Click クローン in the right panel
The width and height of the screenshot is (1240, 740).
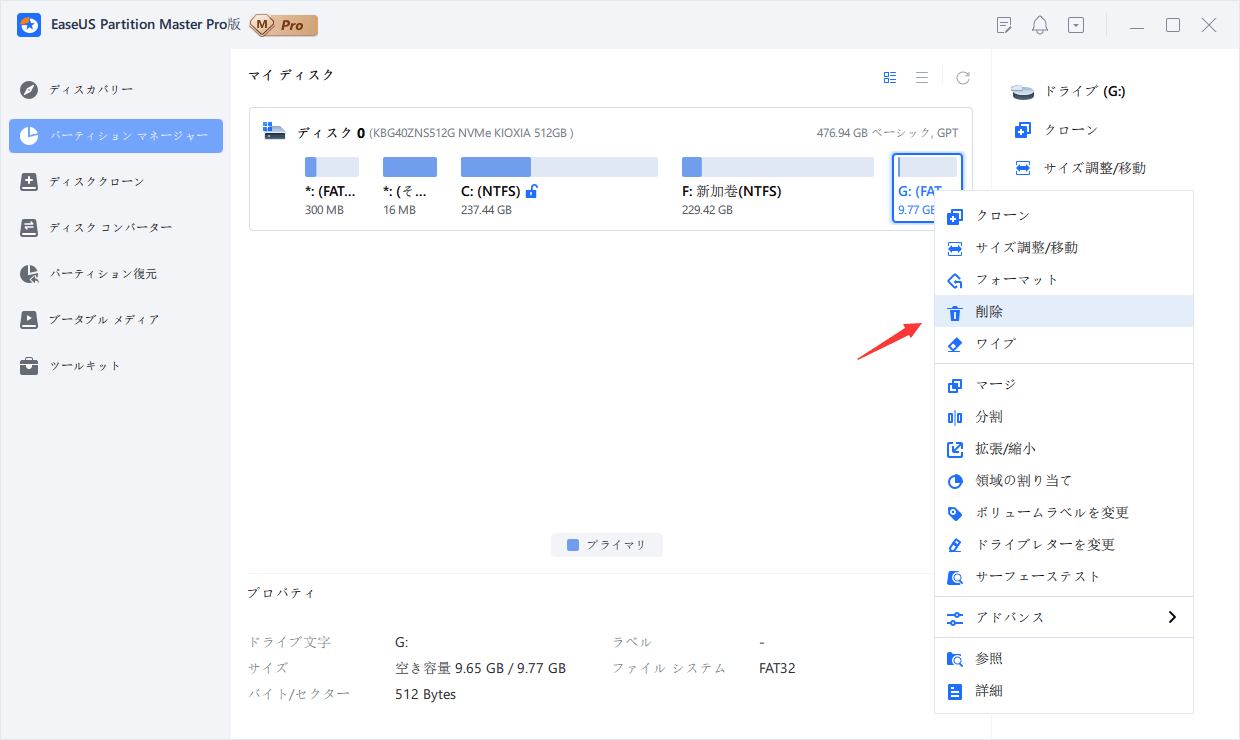click(x=1070, y=130)
